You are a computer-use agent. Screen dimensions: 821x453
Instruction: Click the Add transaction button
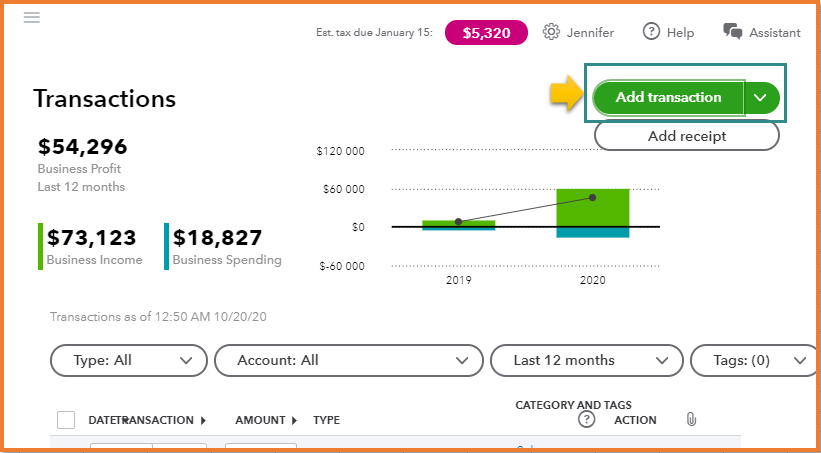point(668,98)
